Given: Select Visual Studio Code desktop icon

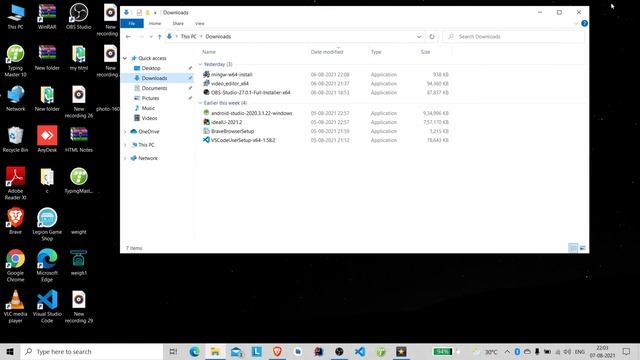Looking at the screenshot, I should tap(47, 307).
